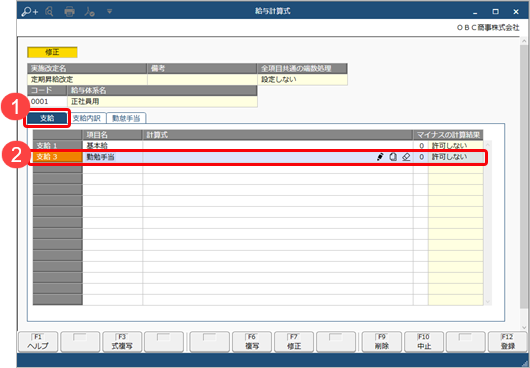The width and height of the screenshot is (530, 368).
Task: Click the 勤勉手当 item name cell
Action: 113,157
